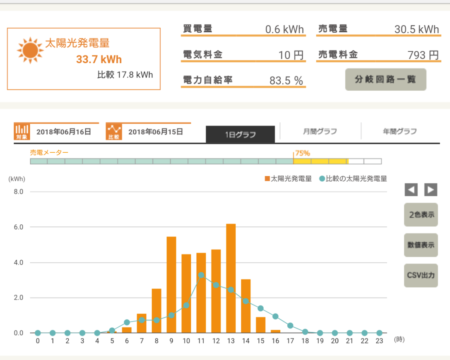Click the 売電メーター label

pyautogui.click(x=49, y=153)
